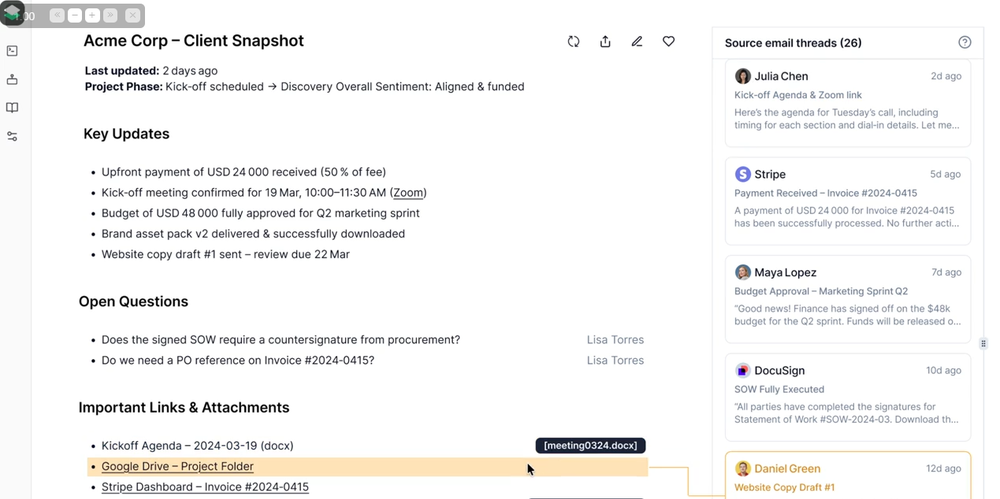The height and width of the screenshot is (499, 1000).
Task: Click Kickoff Agenda – 2024-03-19 (docx) item
Action: (197, 445)
